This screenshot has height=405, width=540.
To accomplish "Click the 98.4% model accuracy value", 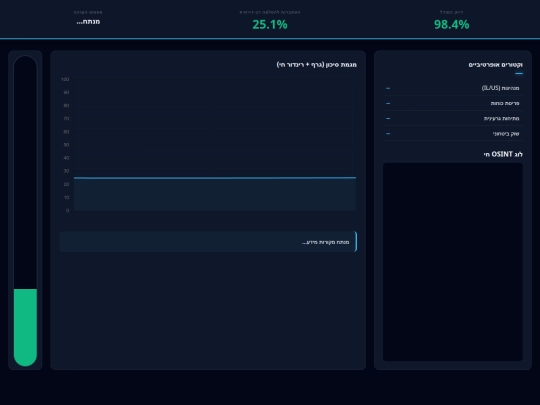I will (x=451, y=24).
